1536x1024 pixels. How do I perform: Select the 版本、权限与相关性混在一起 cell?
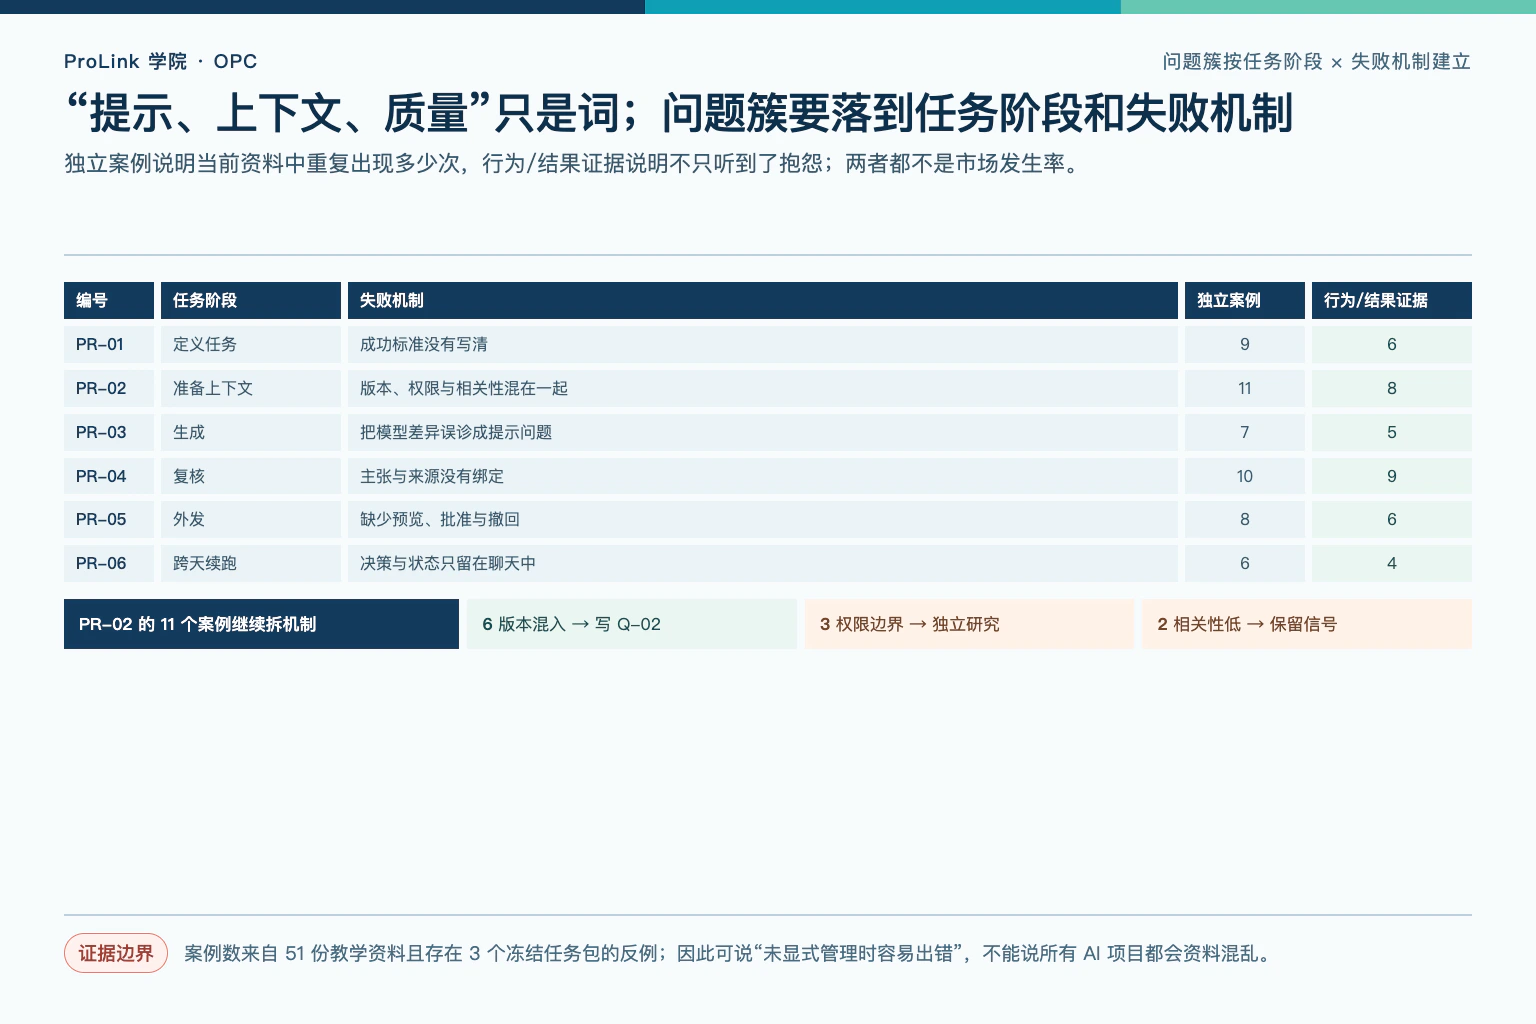tap(763, 388)
